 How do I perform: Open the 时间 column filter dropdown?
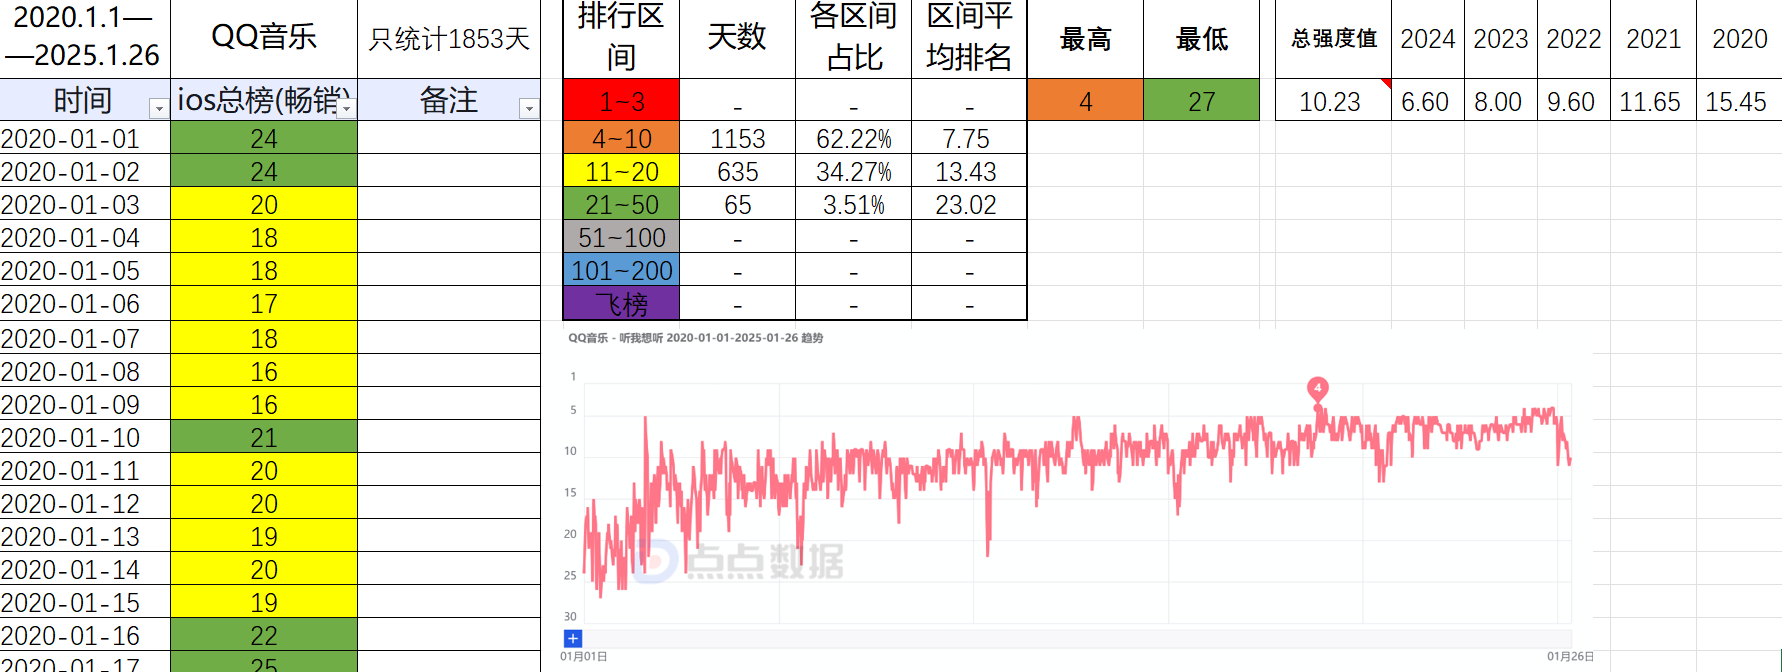click(158, 108)
